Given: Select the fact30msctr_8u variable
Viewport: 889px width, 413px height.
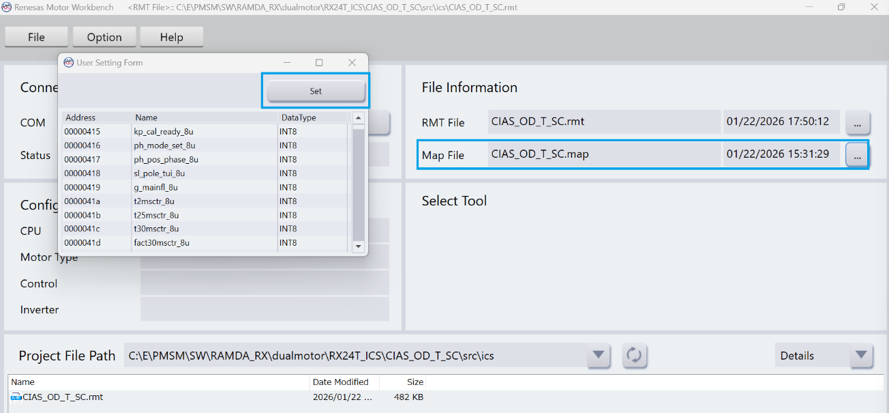Looking at the screenshot, I should pyautogui.click(x=161, y=243).
